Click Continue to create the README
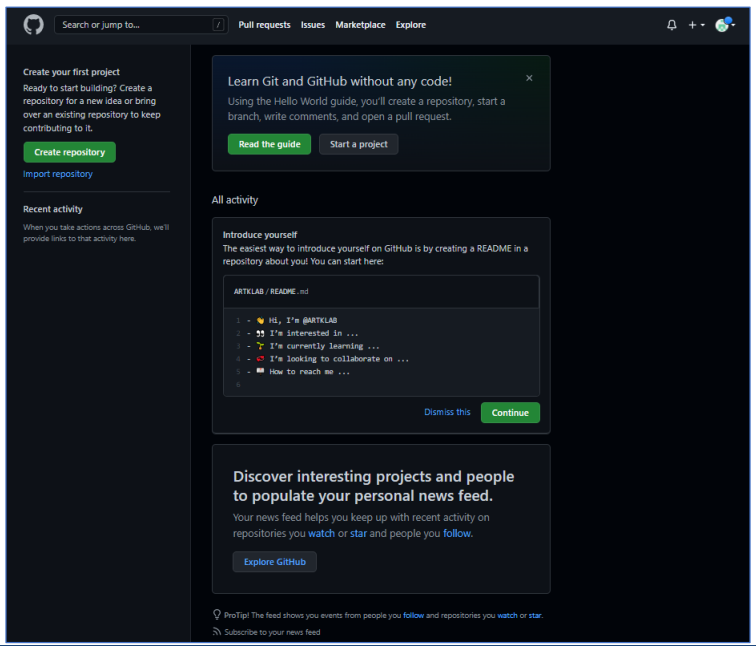Image resolution: width=756 pixels, height=646 pixels. click(510, 413)
